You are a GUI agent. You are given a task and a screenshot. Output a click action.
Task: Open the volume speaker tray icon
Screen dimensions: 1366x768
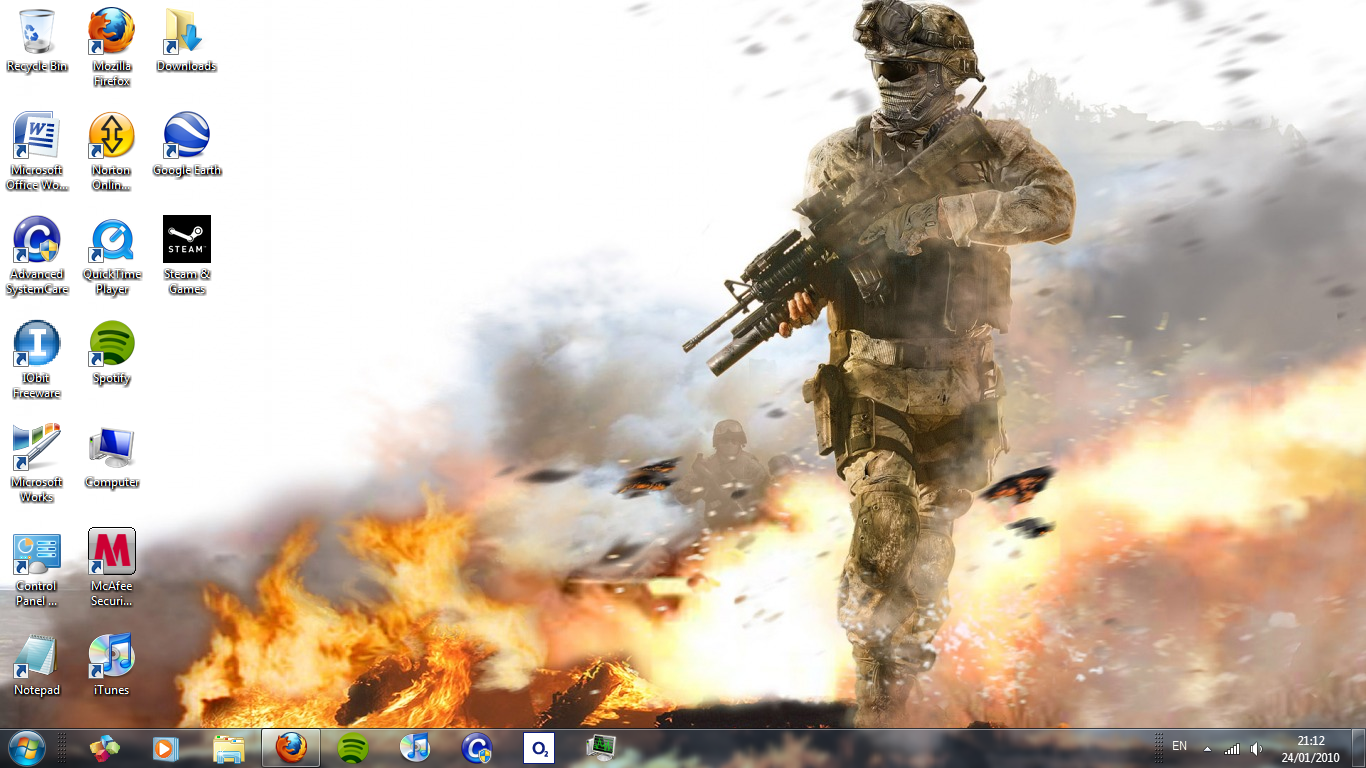1256,749
